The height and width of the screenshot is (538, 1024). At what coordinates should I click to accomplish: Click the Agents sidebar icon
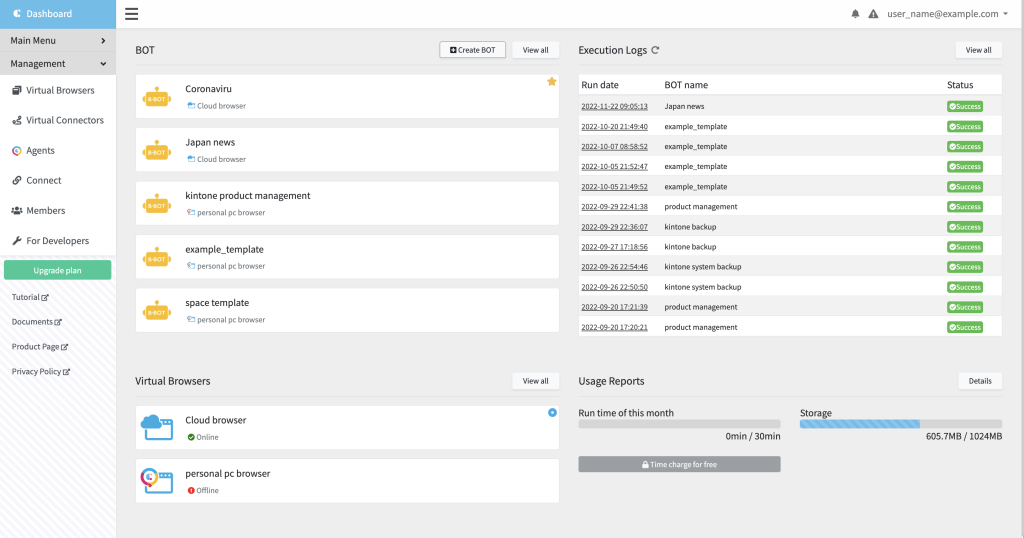(16, 150)
